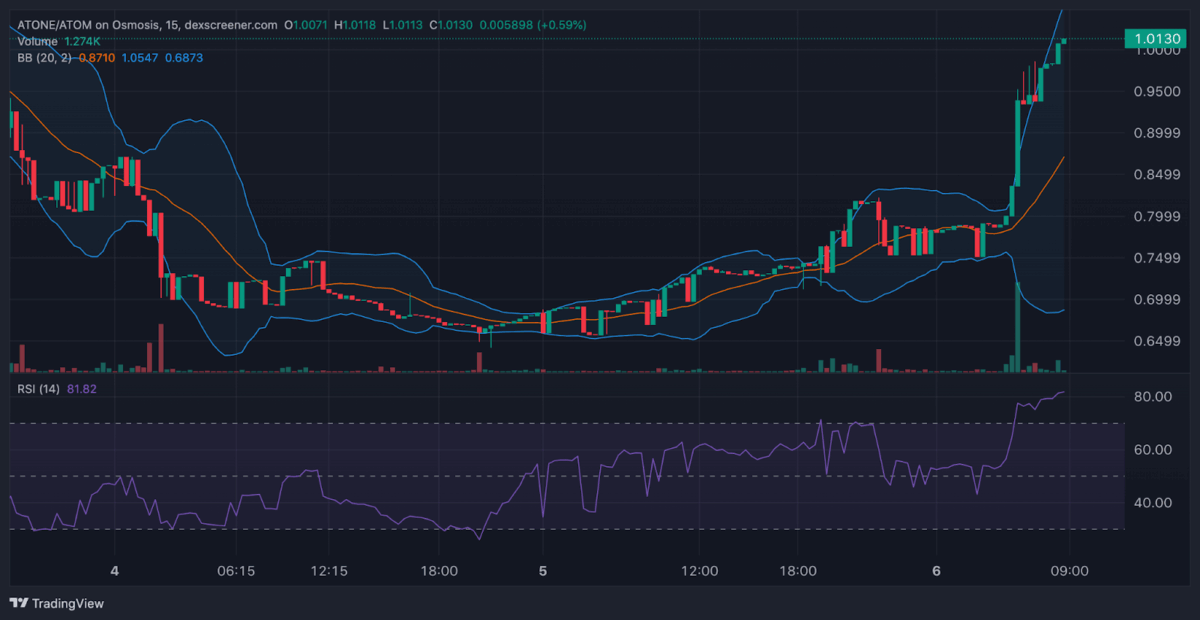
Task: Select the Volume indicator legend label
Action: [x=37, y=41]
